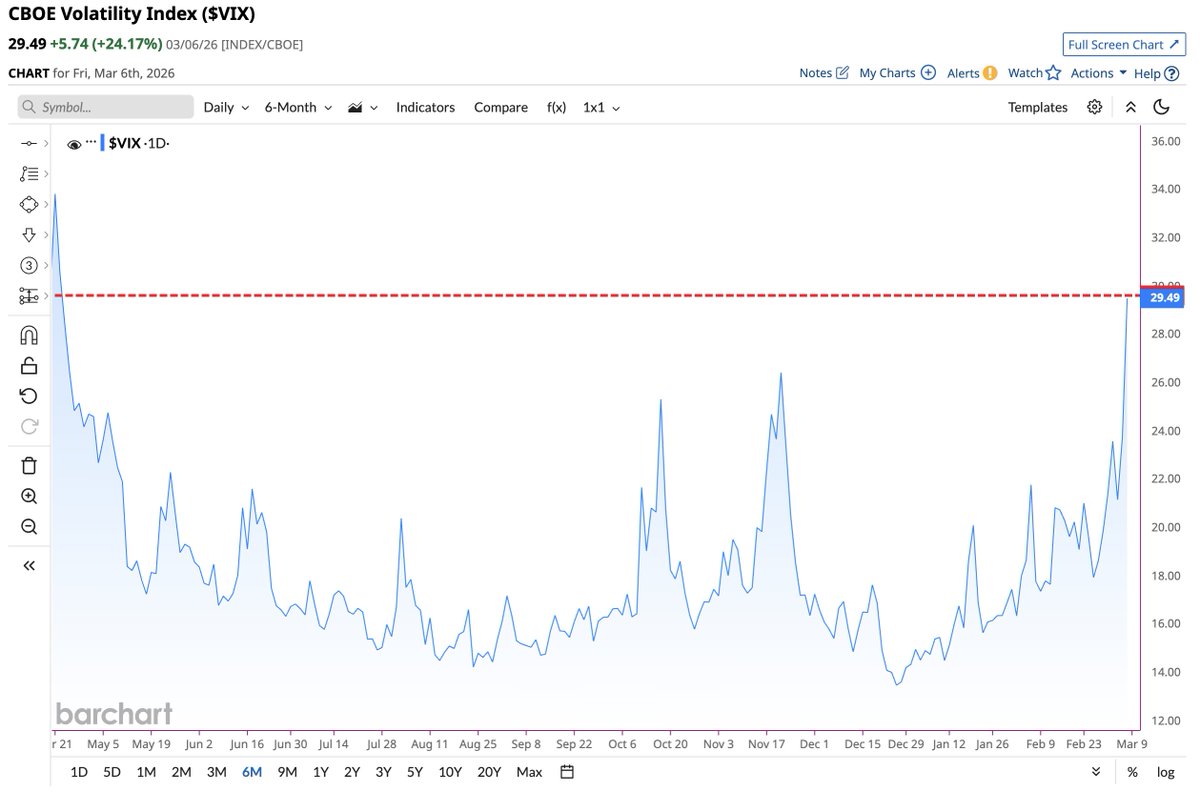Select the 1M time range

click(x=146, y=771)
